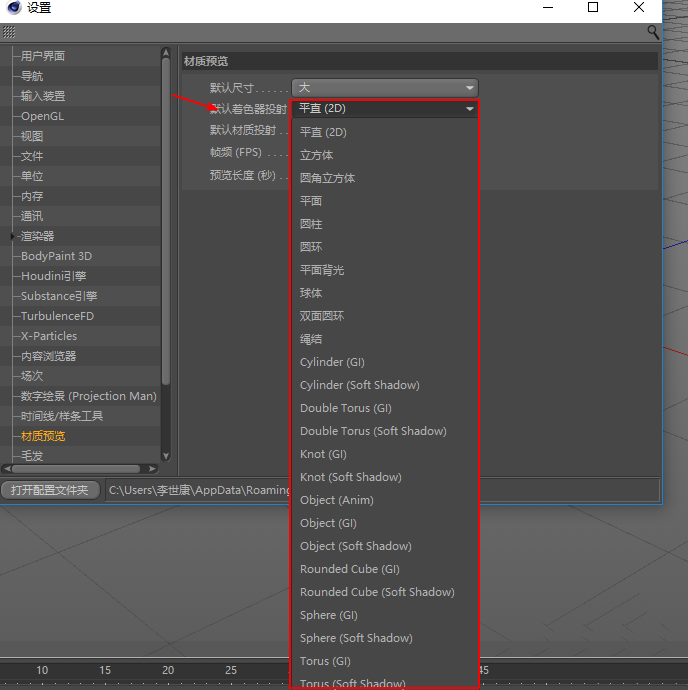Select the OpenGL settings category
Screen dimensions: 688x690
pos(42,116)
